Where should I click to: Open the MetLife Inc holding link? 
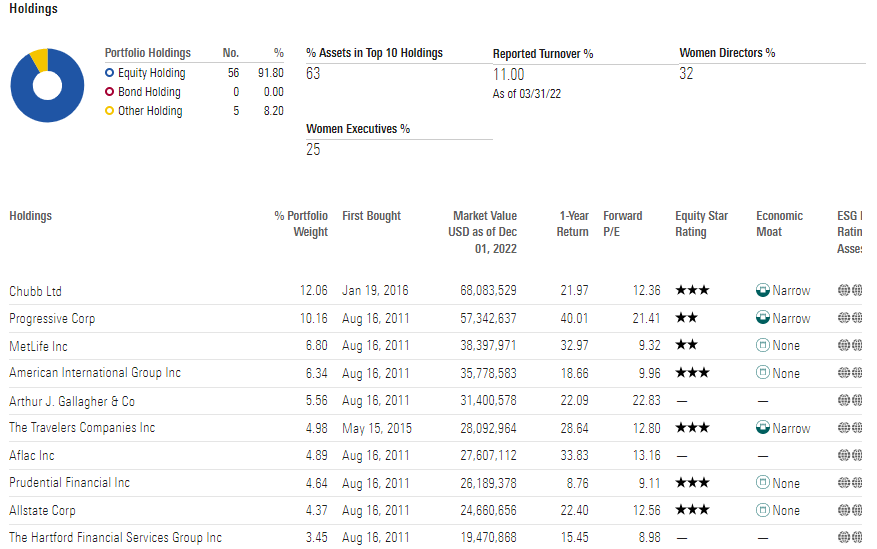pos(38,346)
